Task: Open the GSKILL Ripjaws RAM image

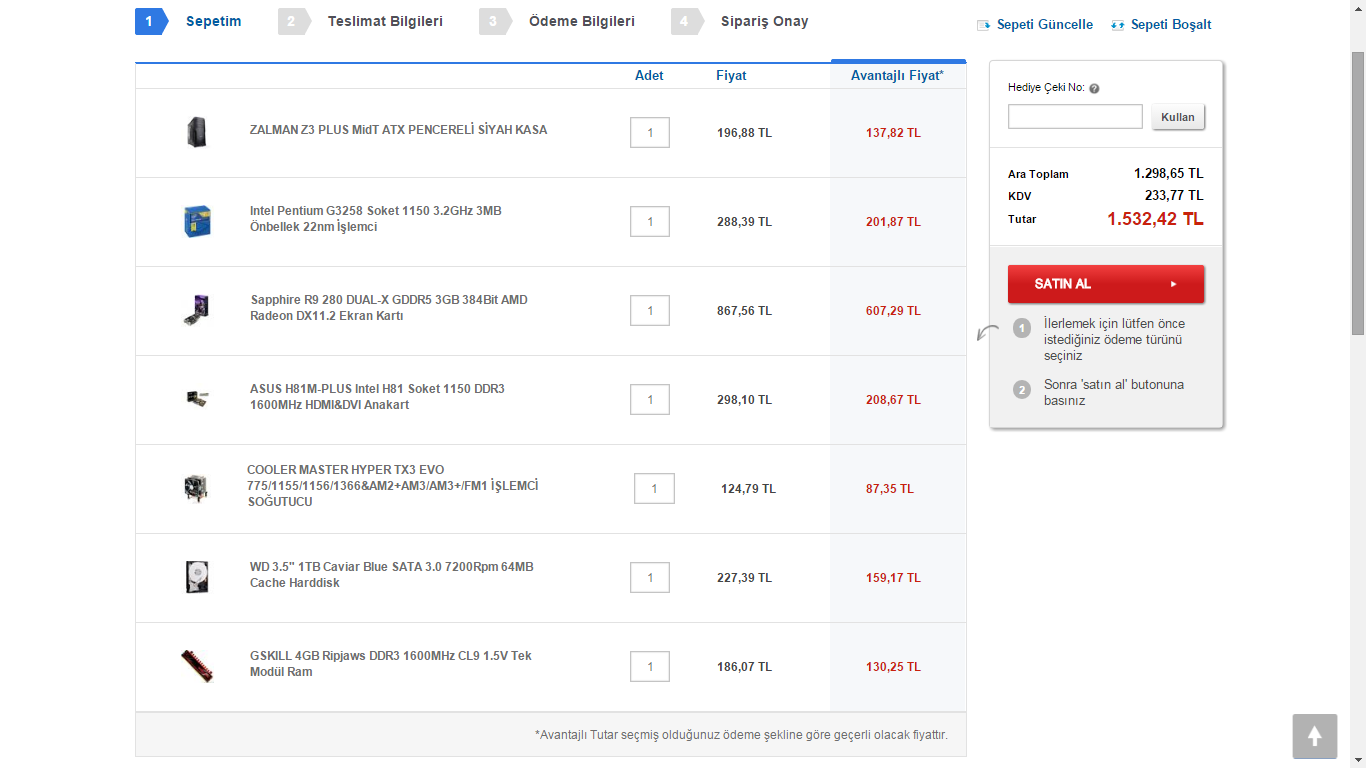Action: 196,666
